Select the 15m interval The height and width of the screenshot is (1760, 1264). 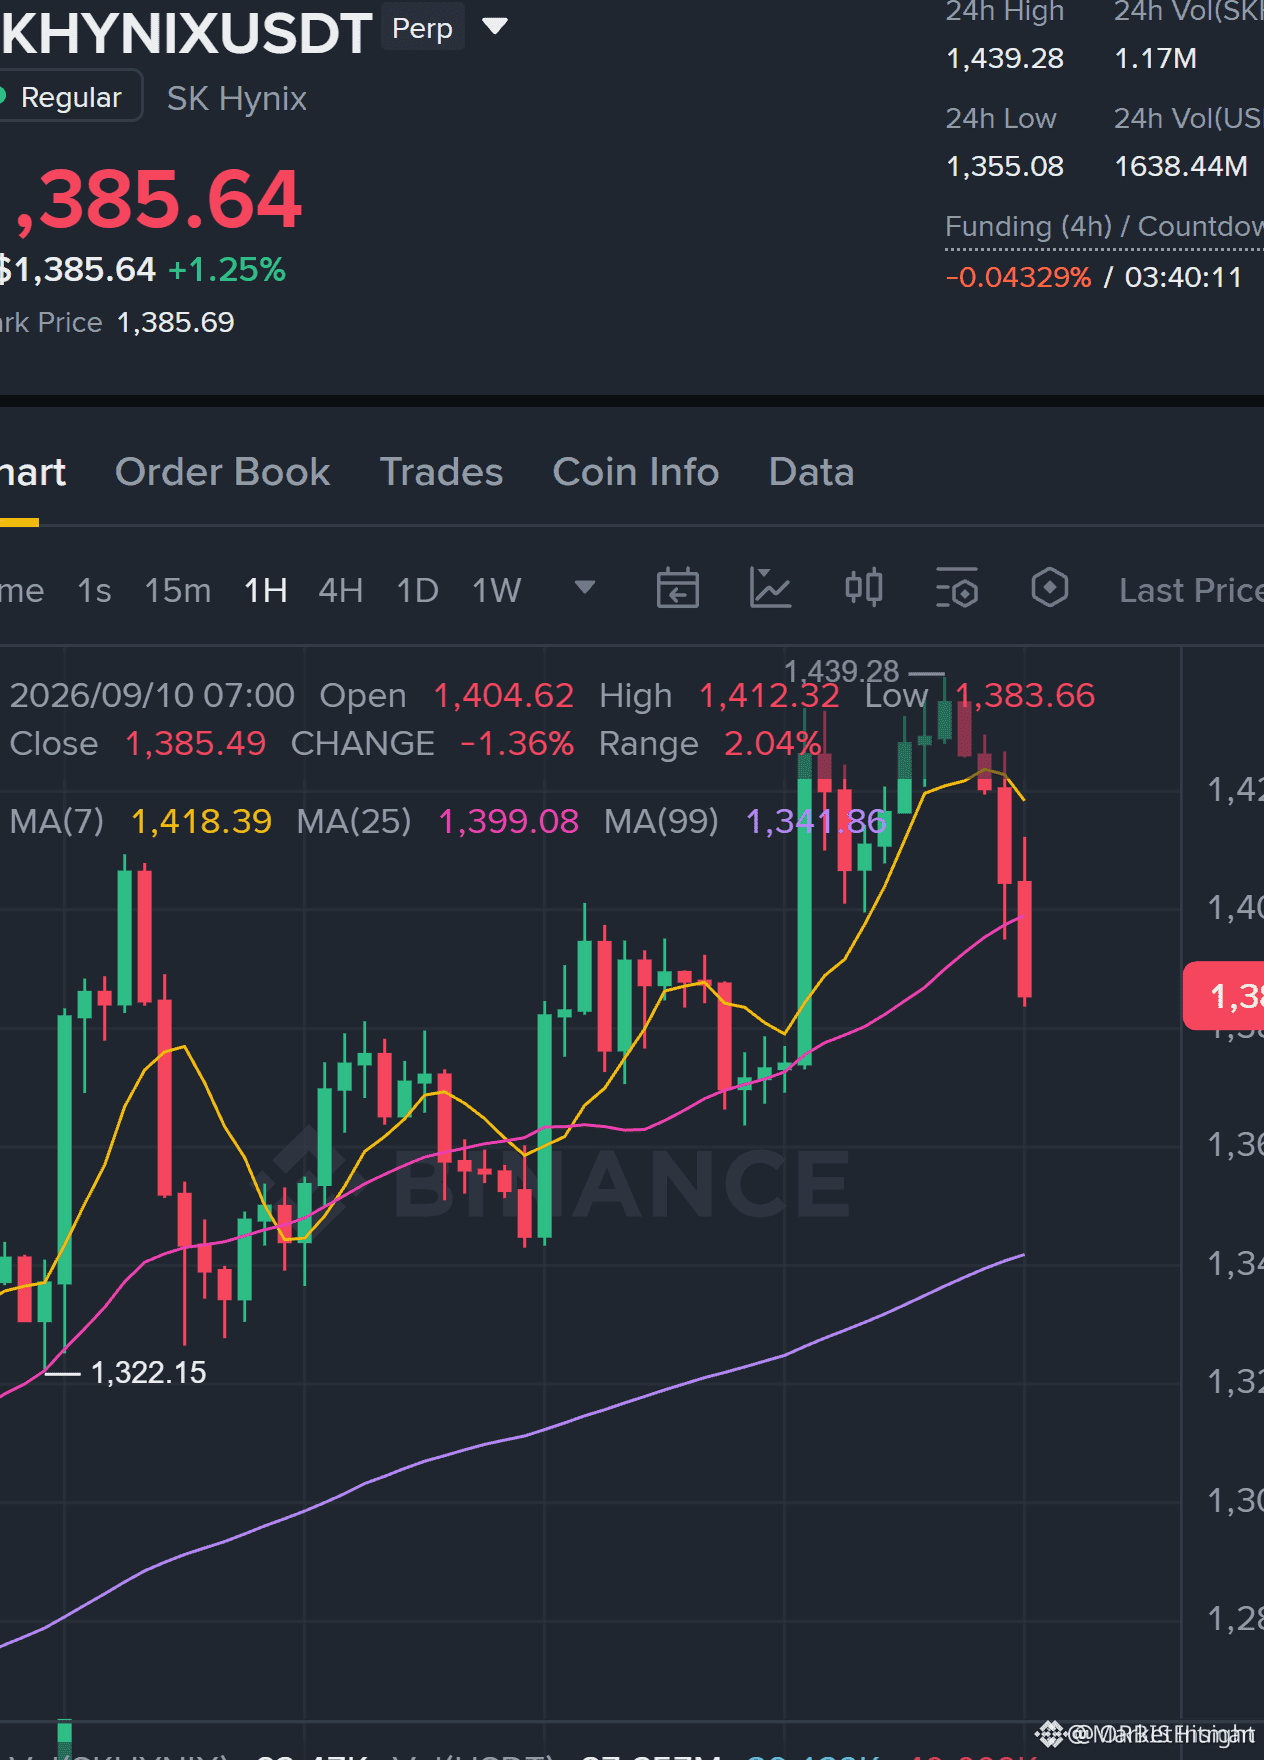click(178, 590)
